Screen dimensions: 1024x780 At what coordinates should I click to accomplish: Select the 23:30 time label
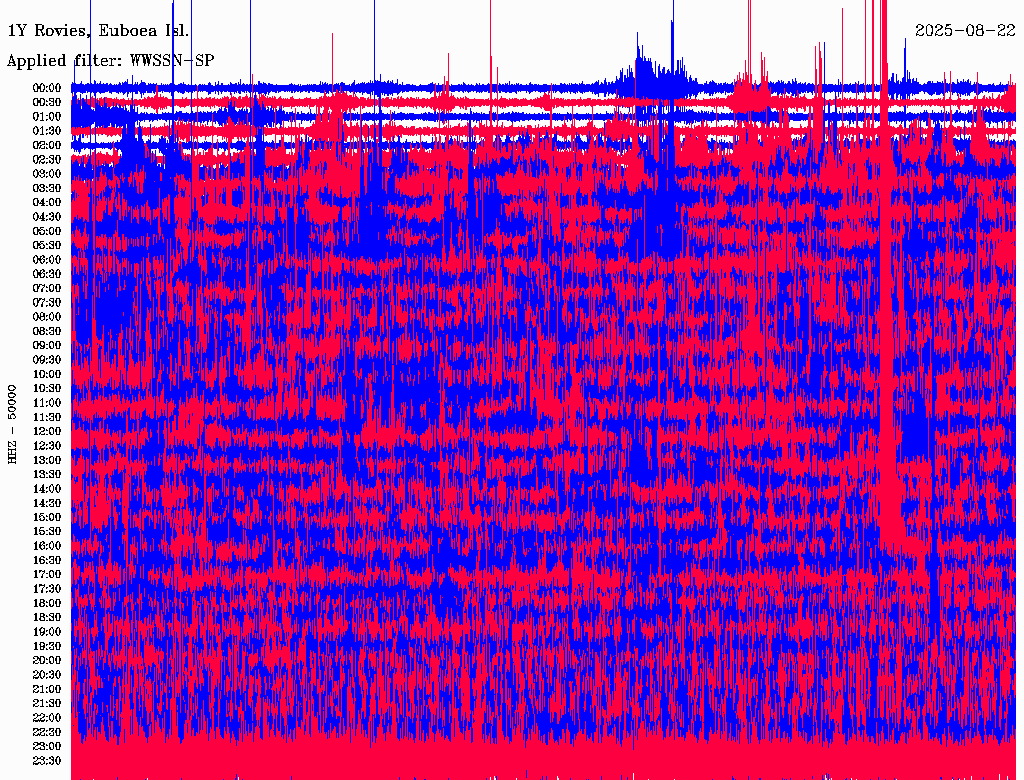click(47, 760)
